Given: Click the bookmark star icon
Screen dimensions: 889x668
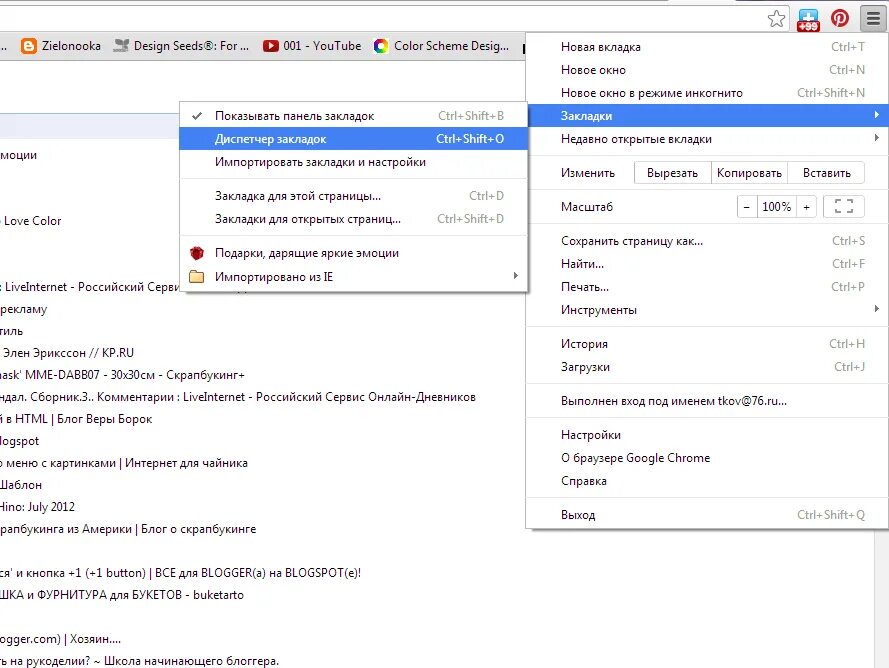Looking at the screenshot, I should (x=776, y=19).
